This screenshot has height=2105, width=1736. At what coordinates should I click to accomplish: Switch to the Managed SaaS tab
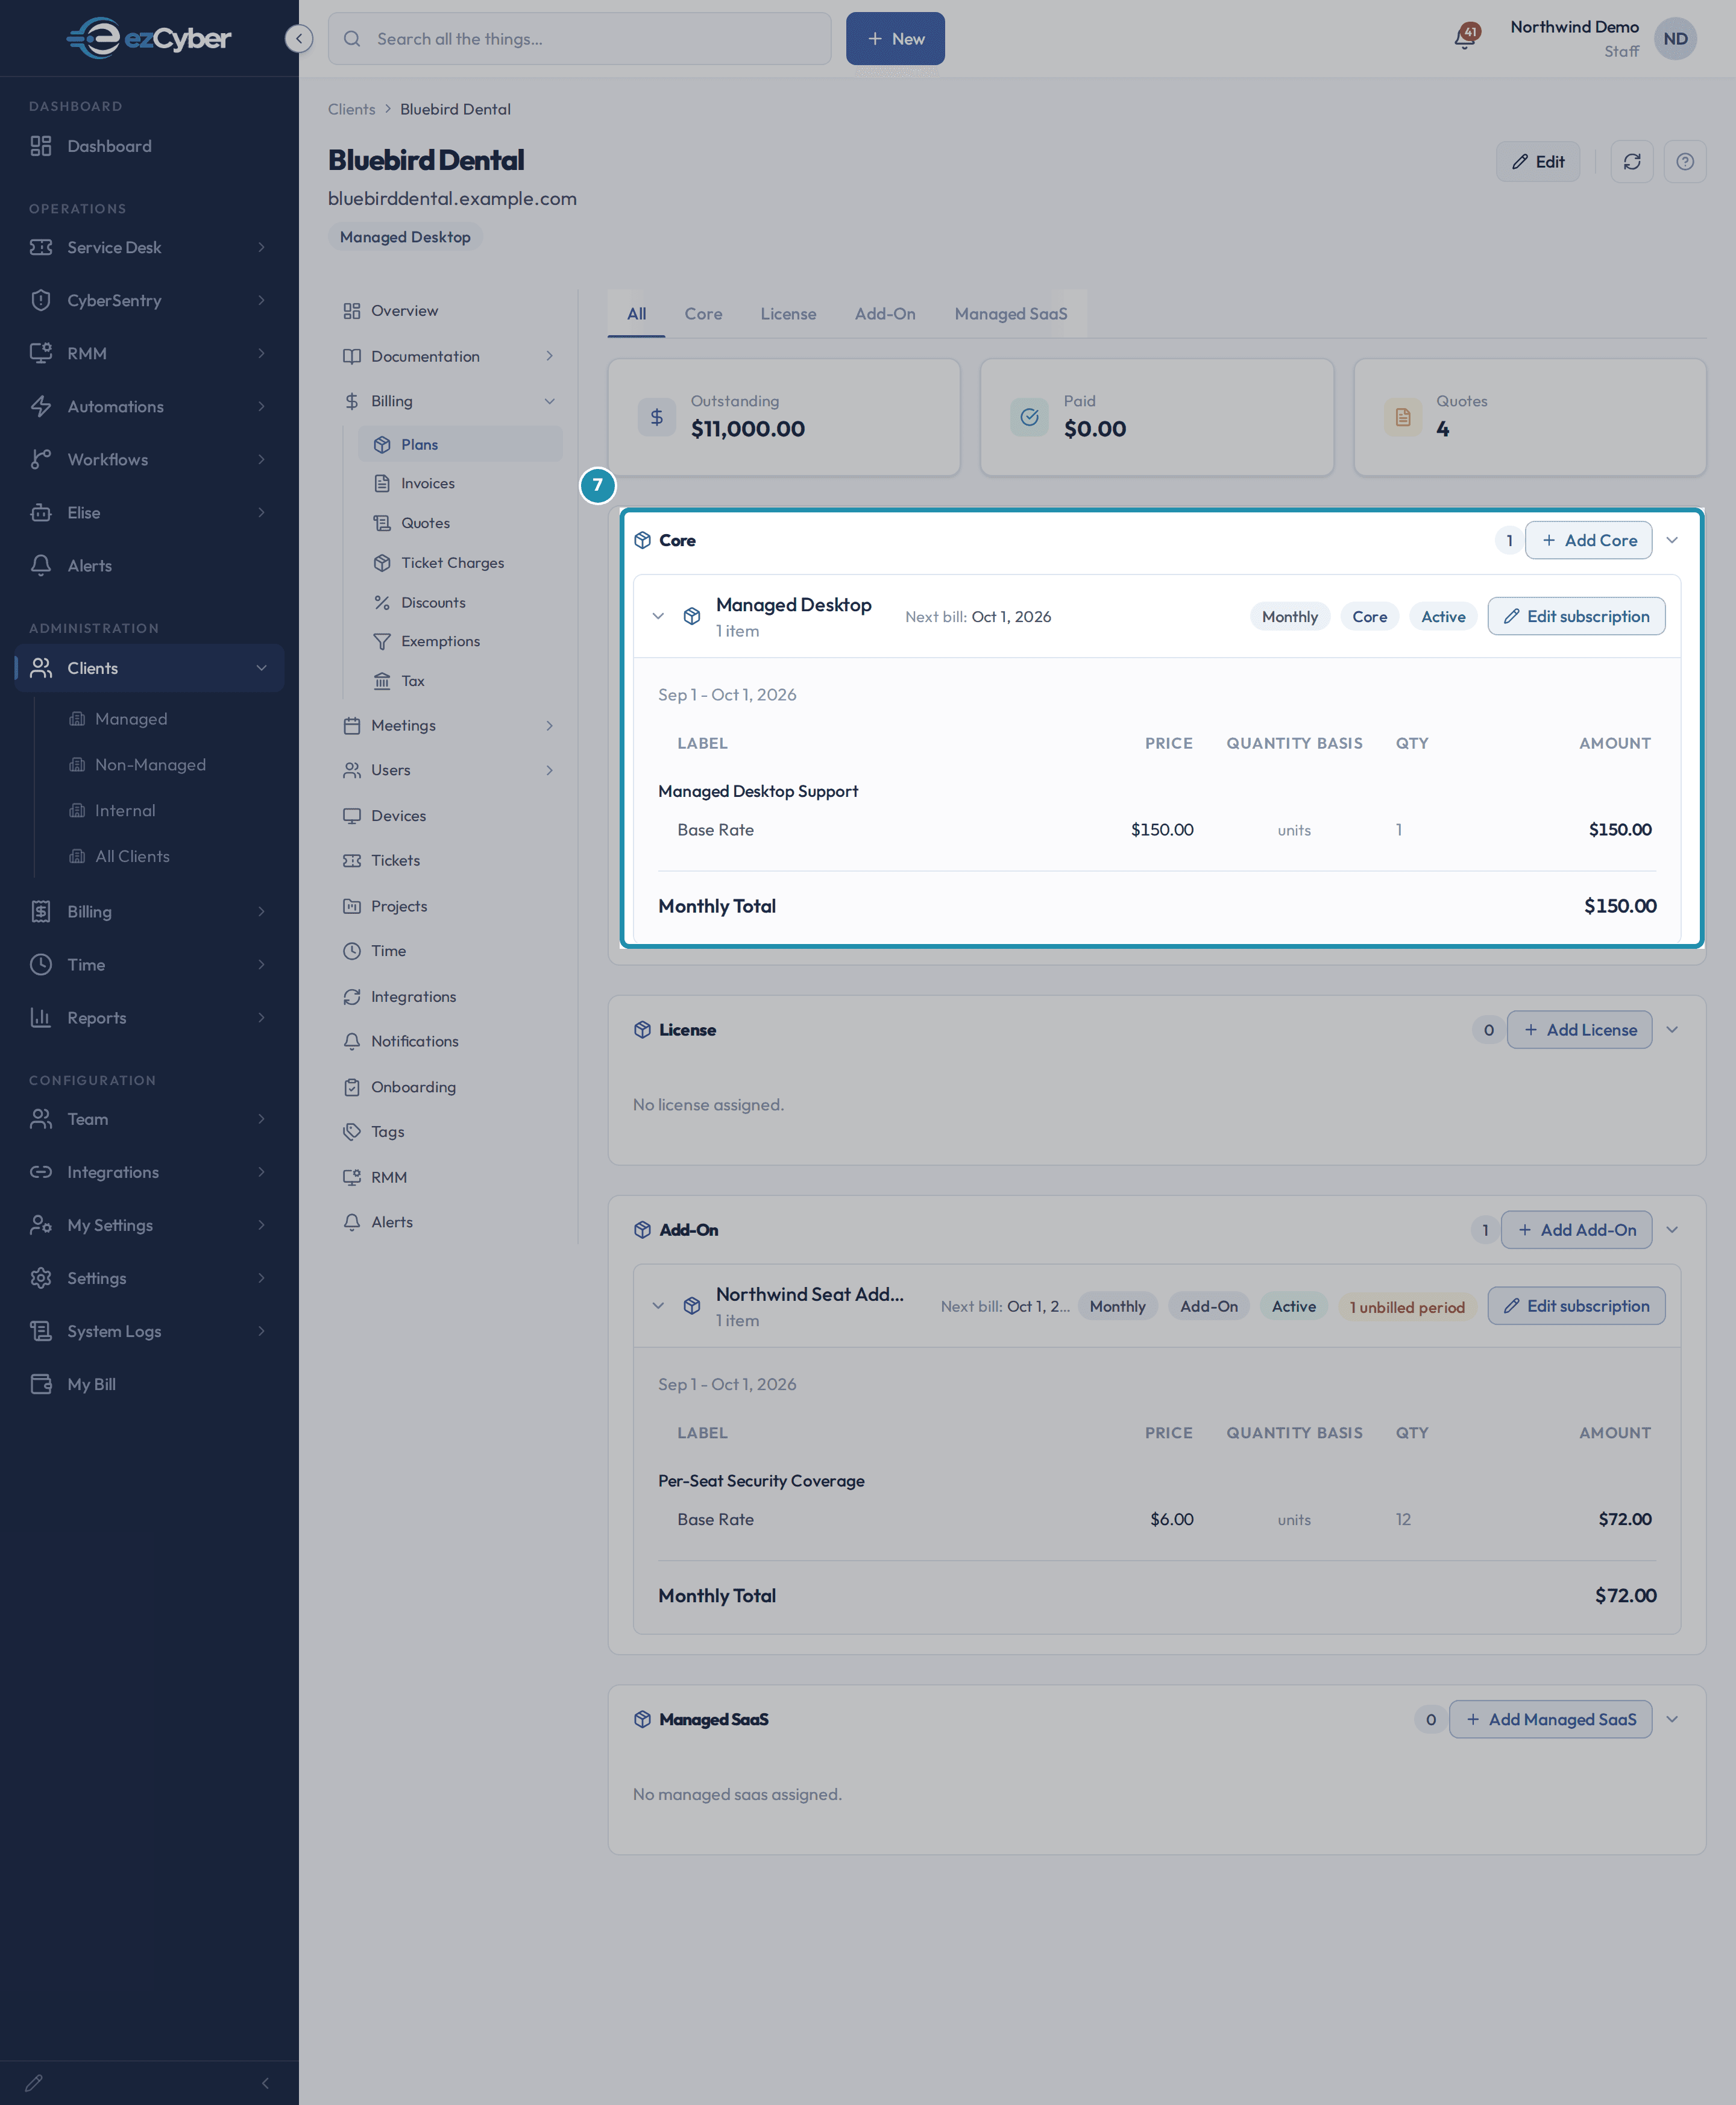click(x=1010, y=314)
